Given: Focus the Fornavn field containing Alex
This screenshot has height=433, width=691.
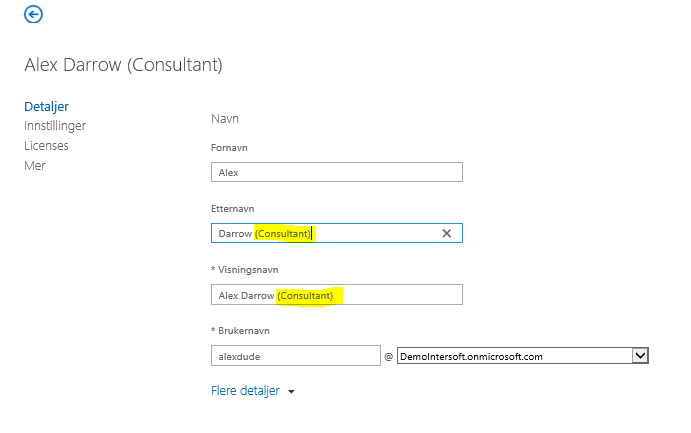Looking at the screenshot, I should [337, 172].
